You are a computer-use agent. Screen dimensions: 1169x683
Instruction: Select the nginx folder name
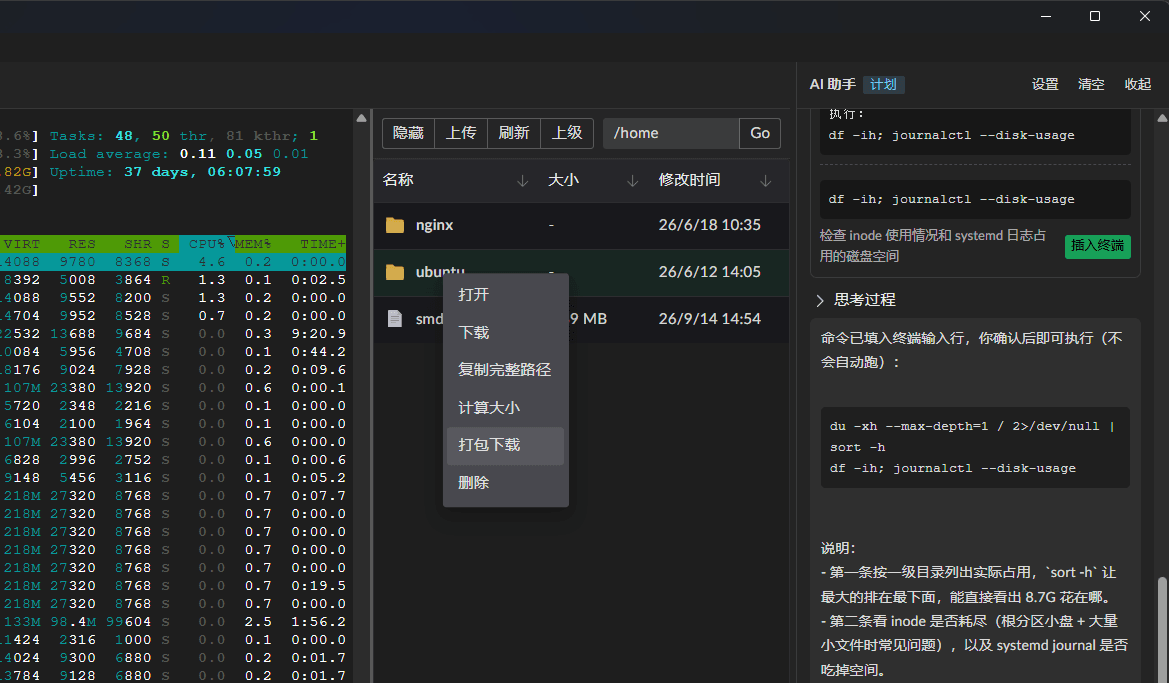click(435, 225)
